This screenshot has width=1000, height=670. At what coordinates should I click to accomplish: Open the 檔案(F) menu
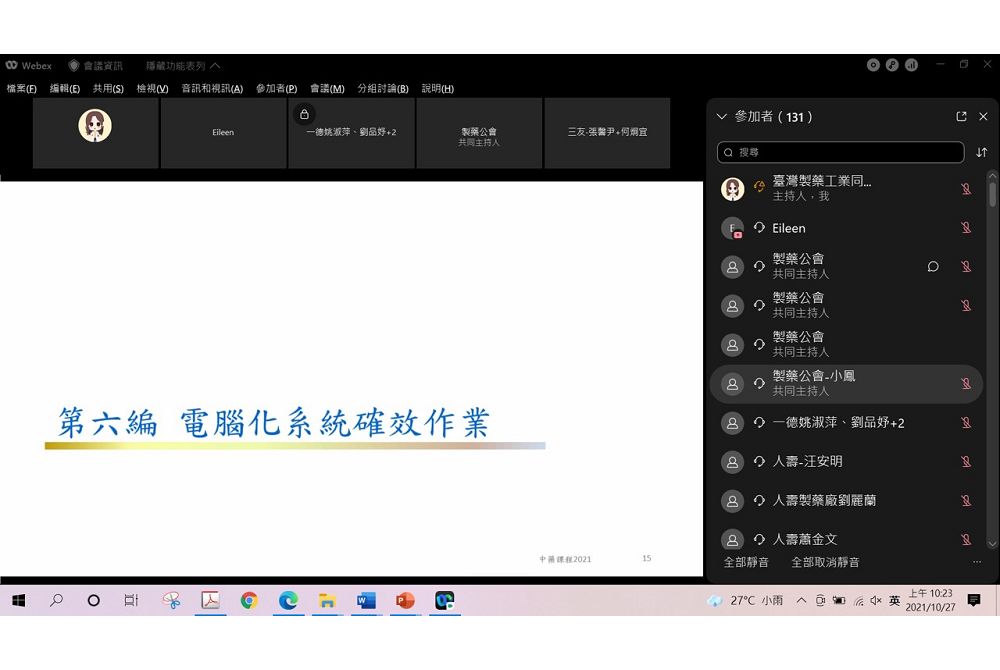point(22,89)
